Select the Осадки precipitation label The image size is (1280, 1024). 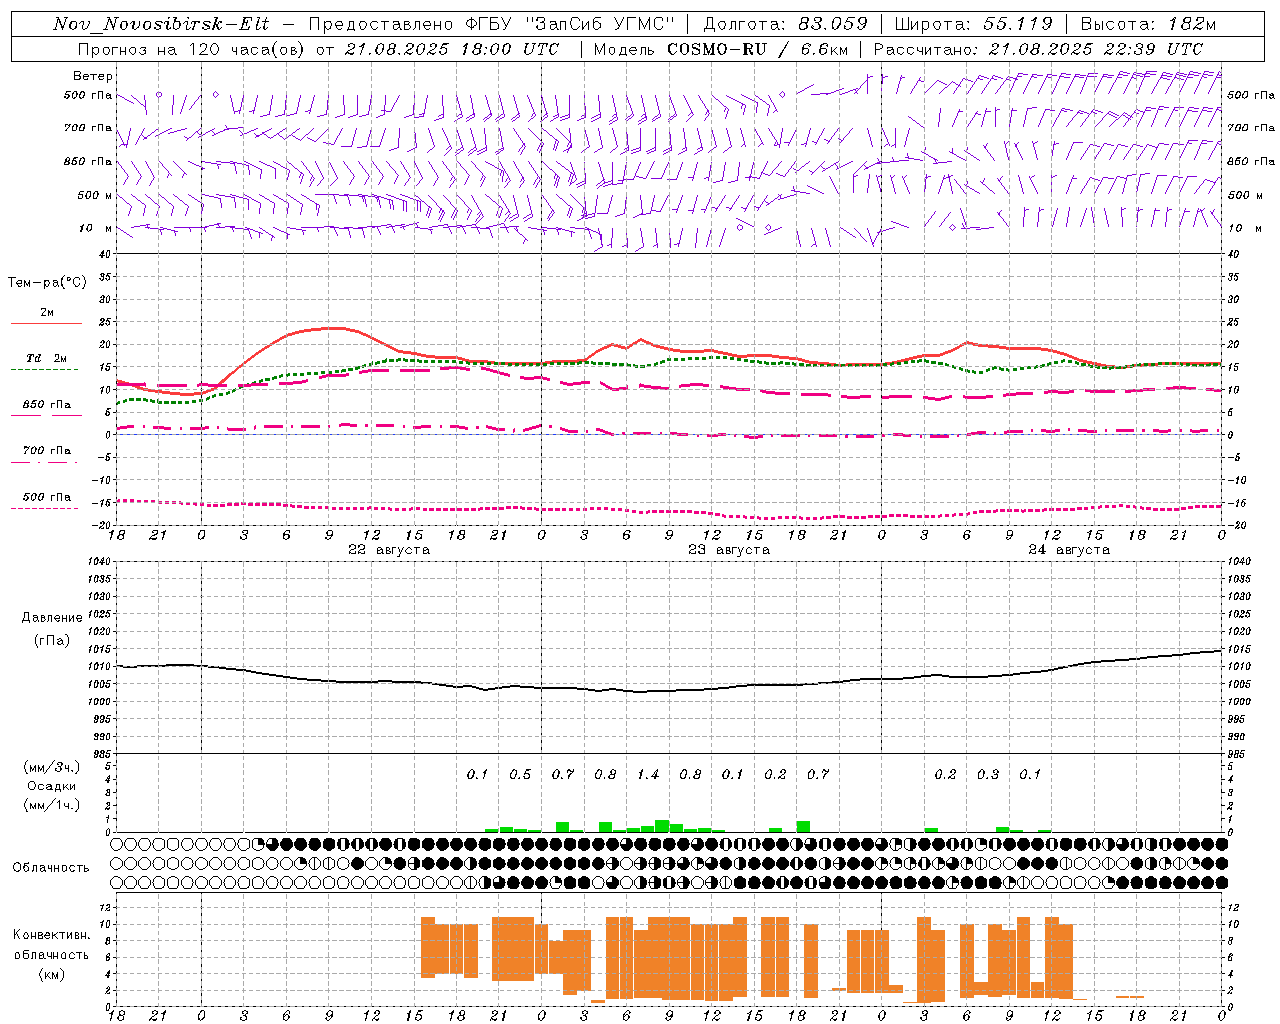tap(52, 786)
